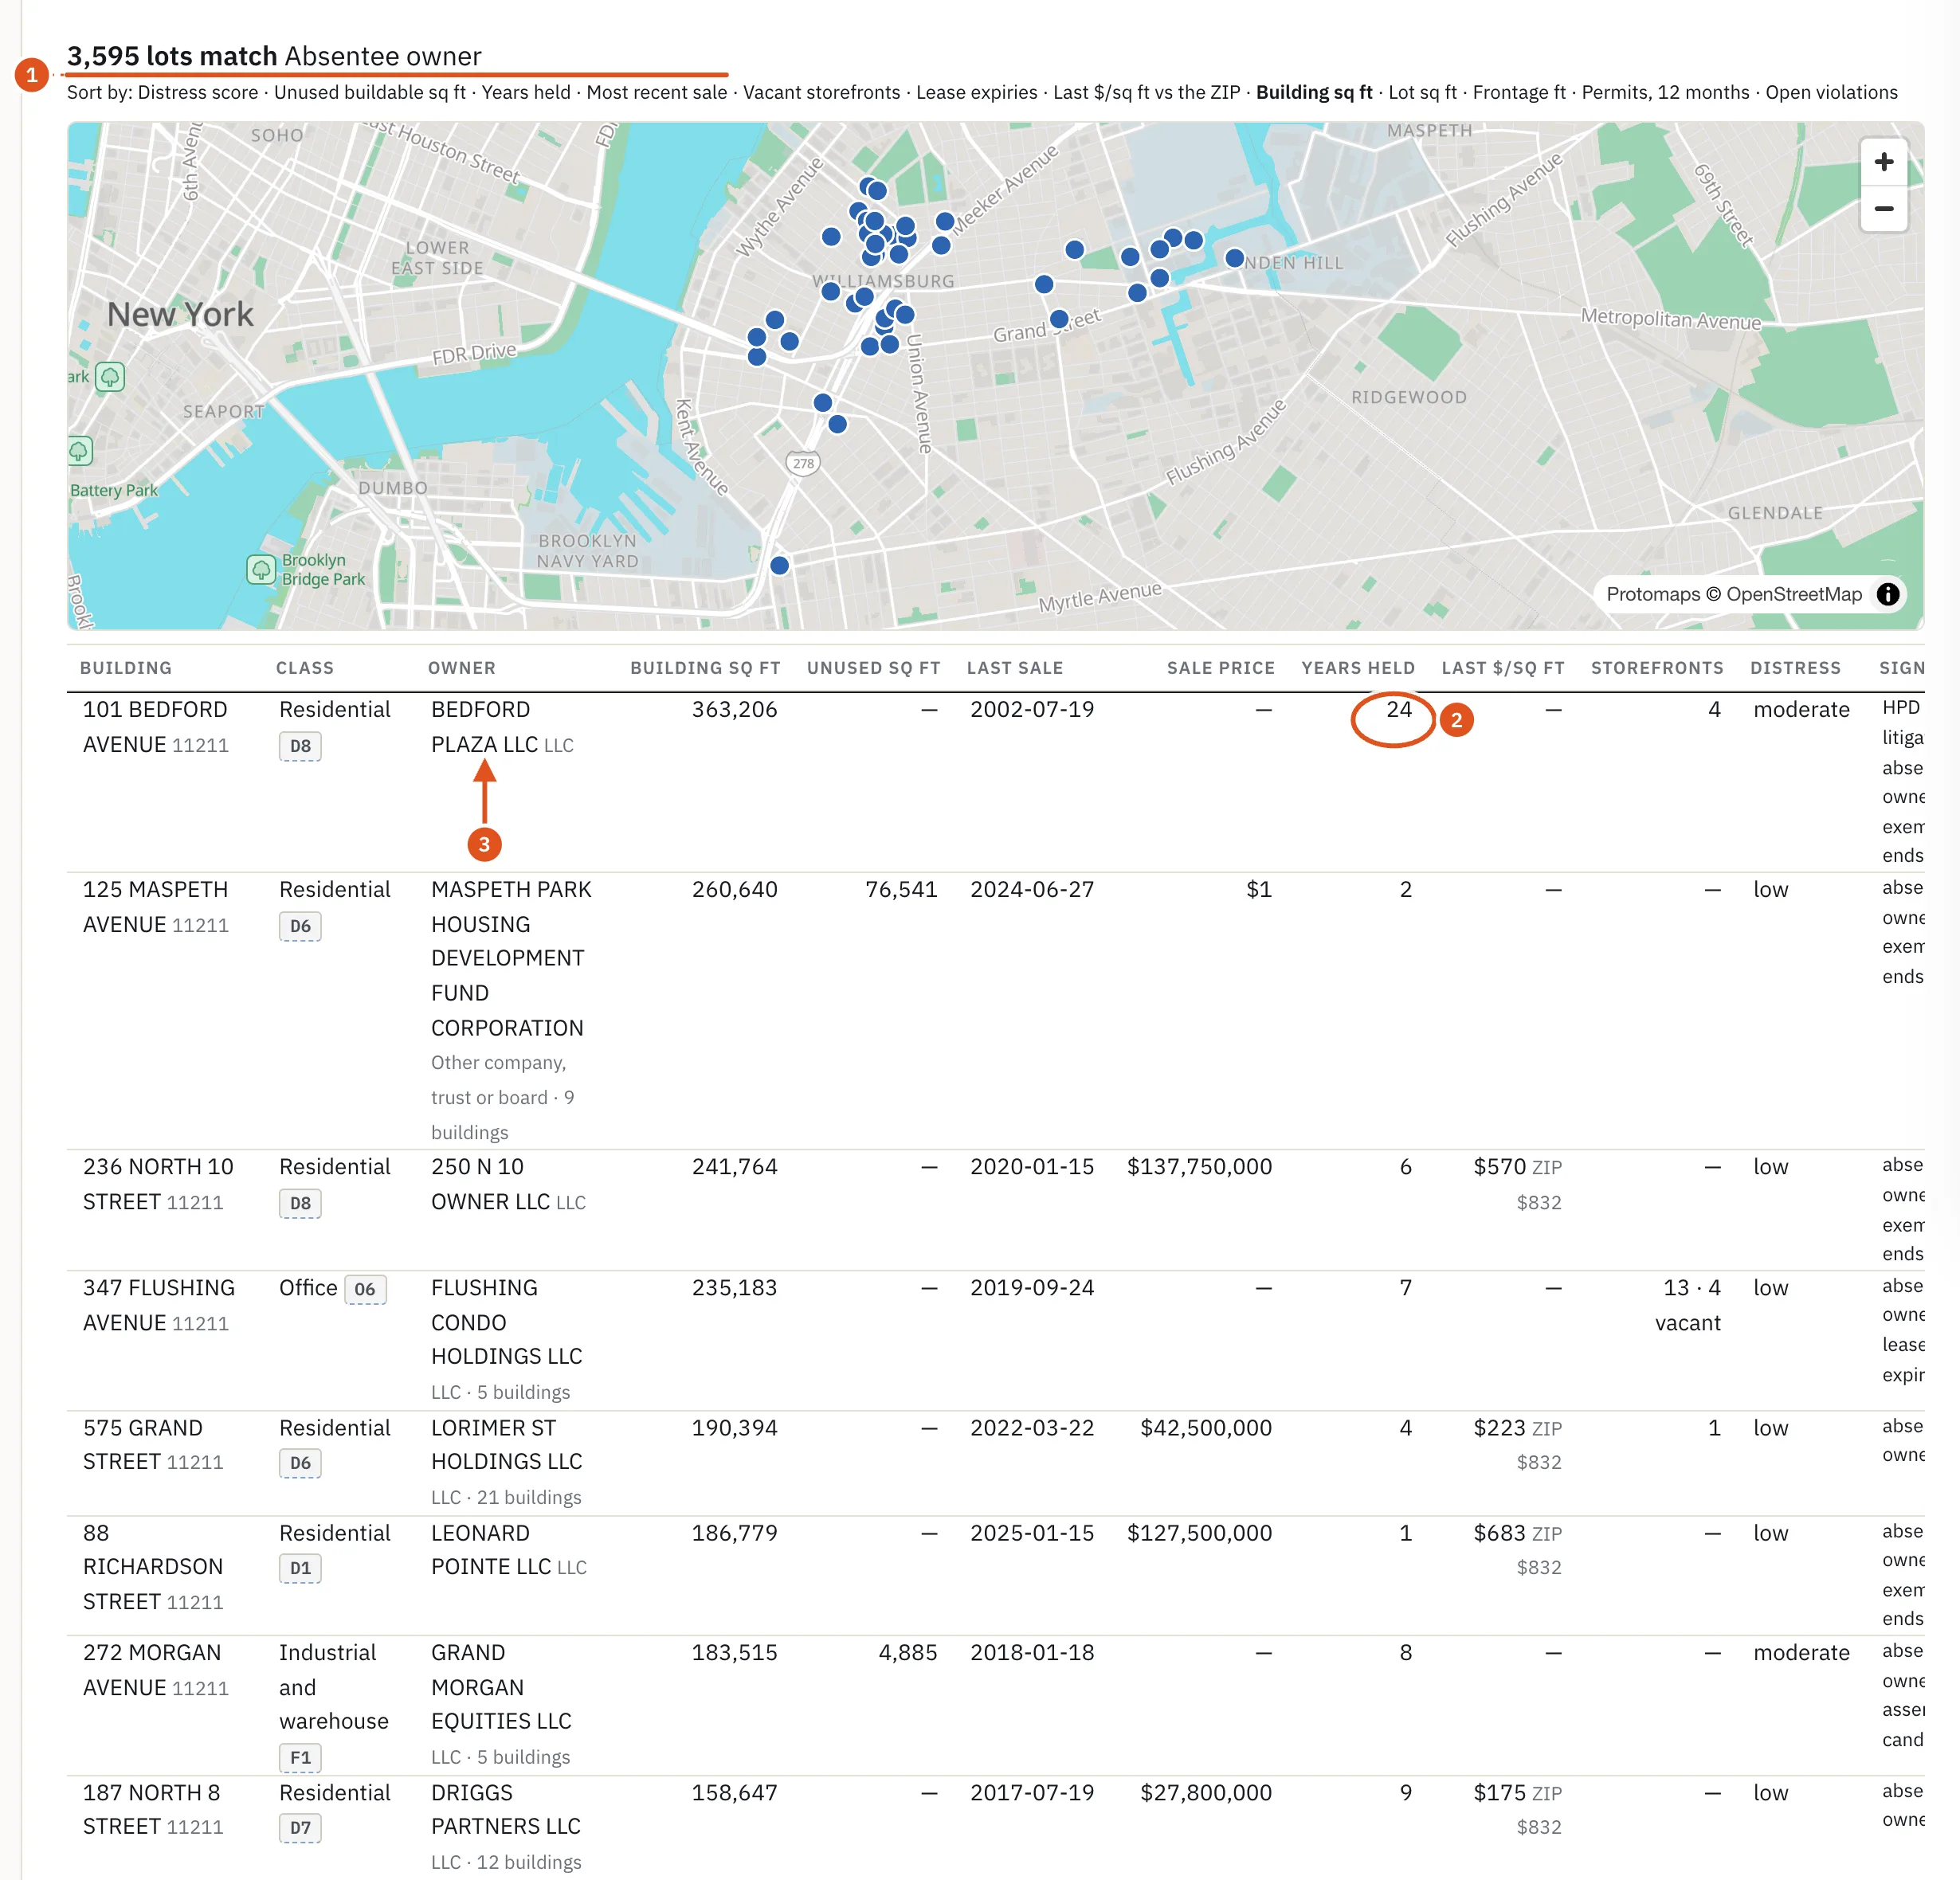Sort by Most recent sale
This screenshot has width=1960, height=1880.
click(657, 92)
